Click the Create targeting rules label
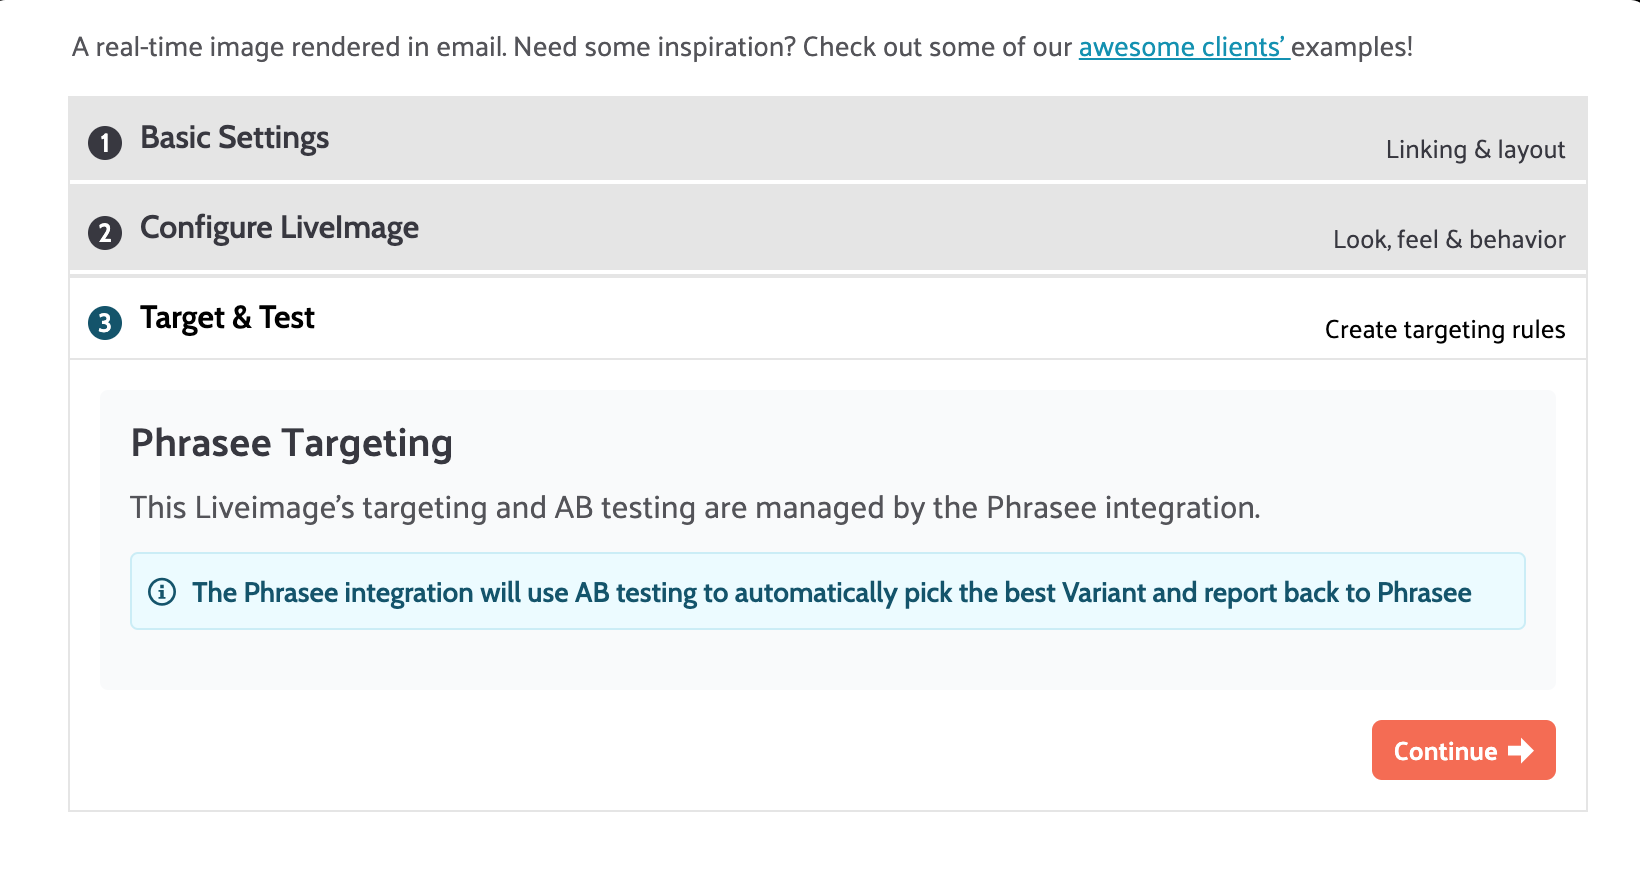This screenshot has width=1640, height=894. pyautogui.click(x=1445, y=330)
